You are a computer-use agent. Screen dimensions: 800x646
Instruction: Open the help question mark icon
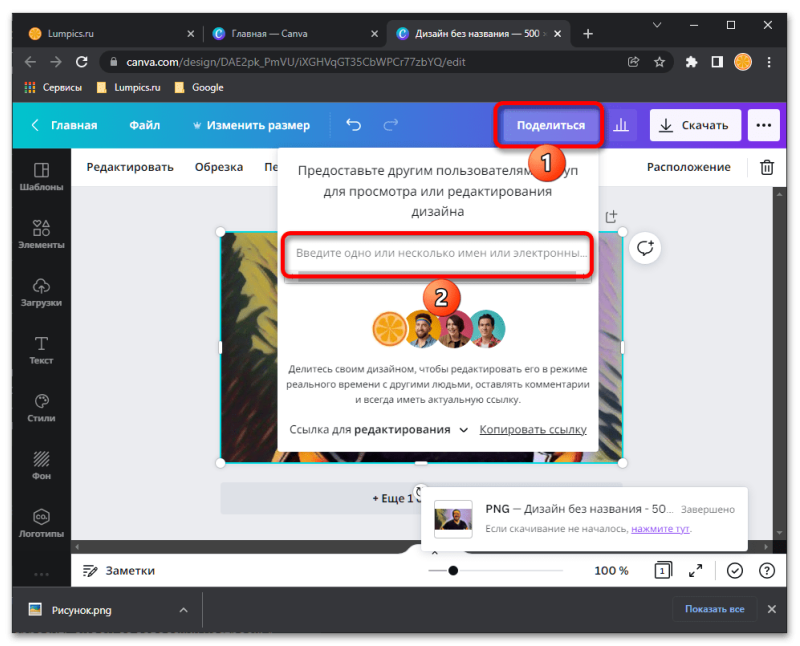click(766, 570)
